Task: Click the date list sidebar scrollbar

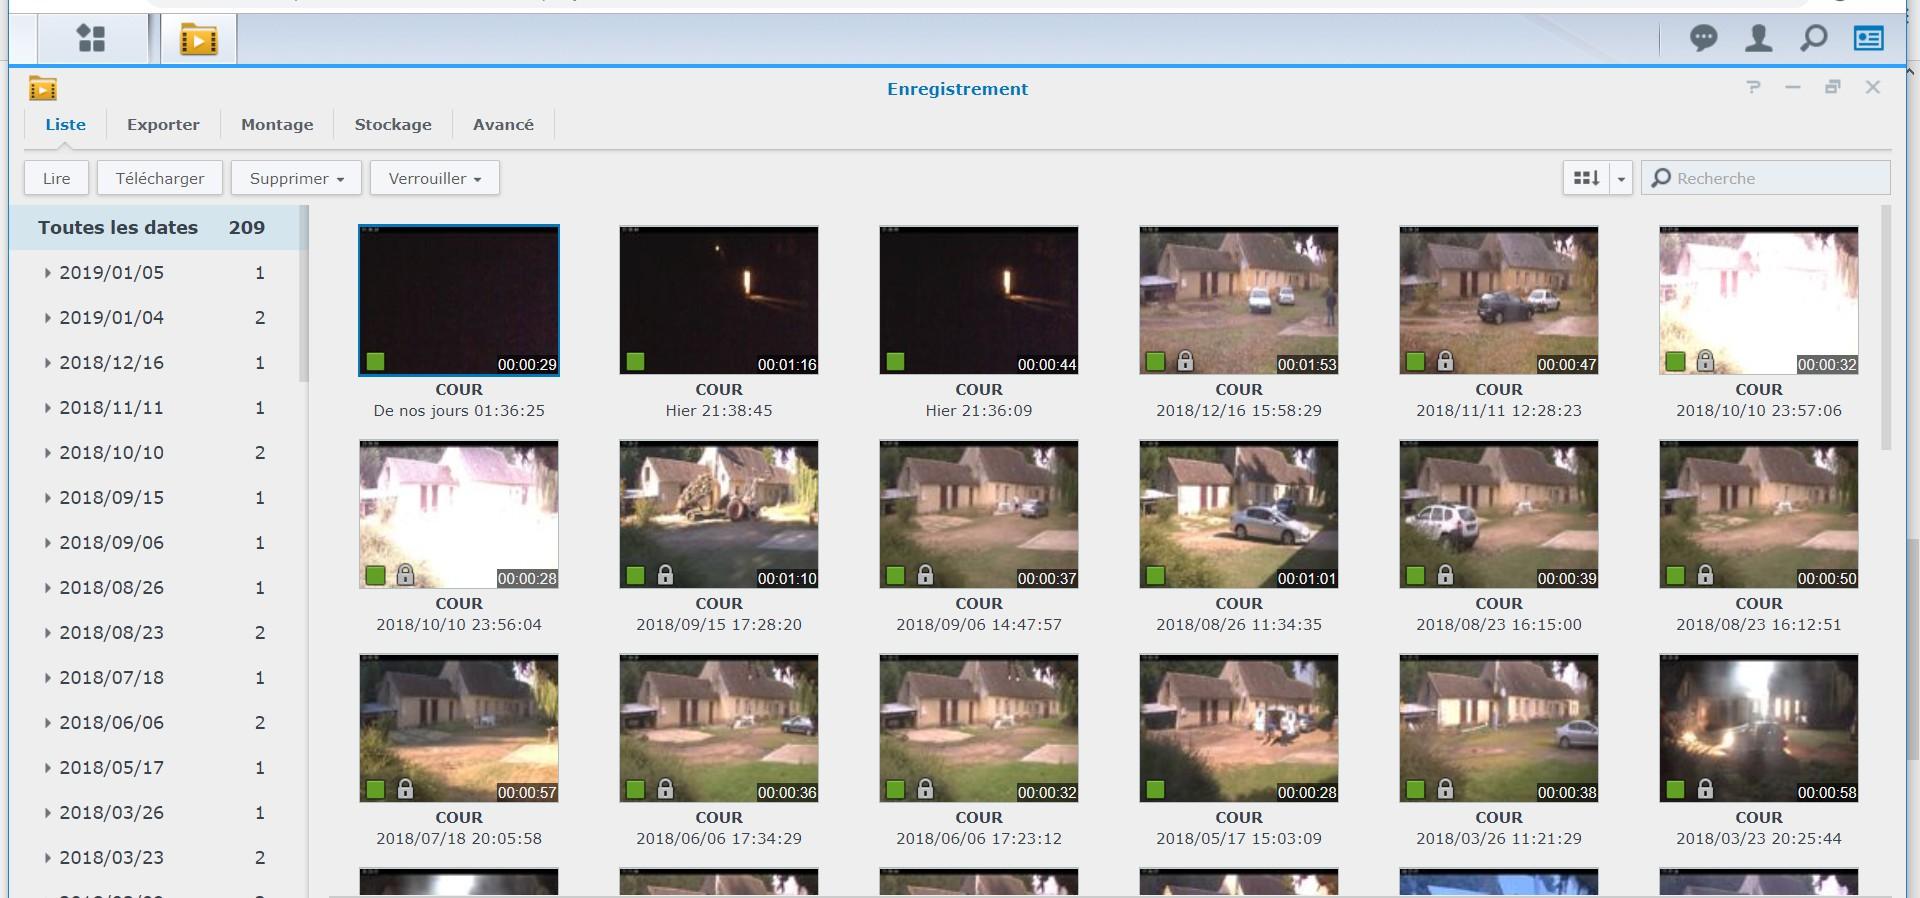Action: click(x=303, y=294)
